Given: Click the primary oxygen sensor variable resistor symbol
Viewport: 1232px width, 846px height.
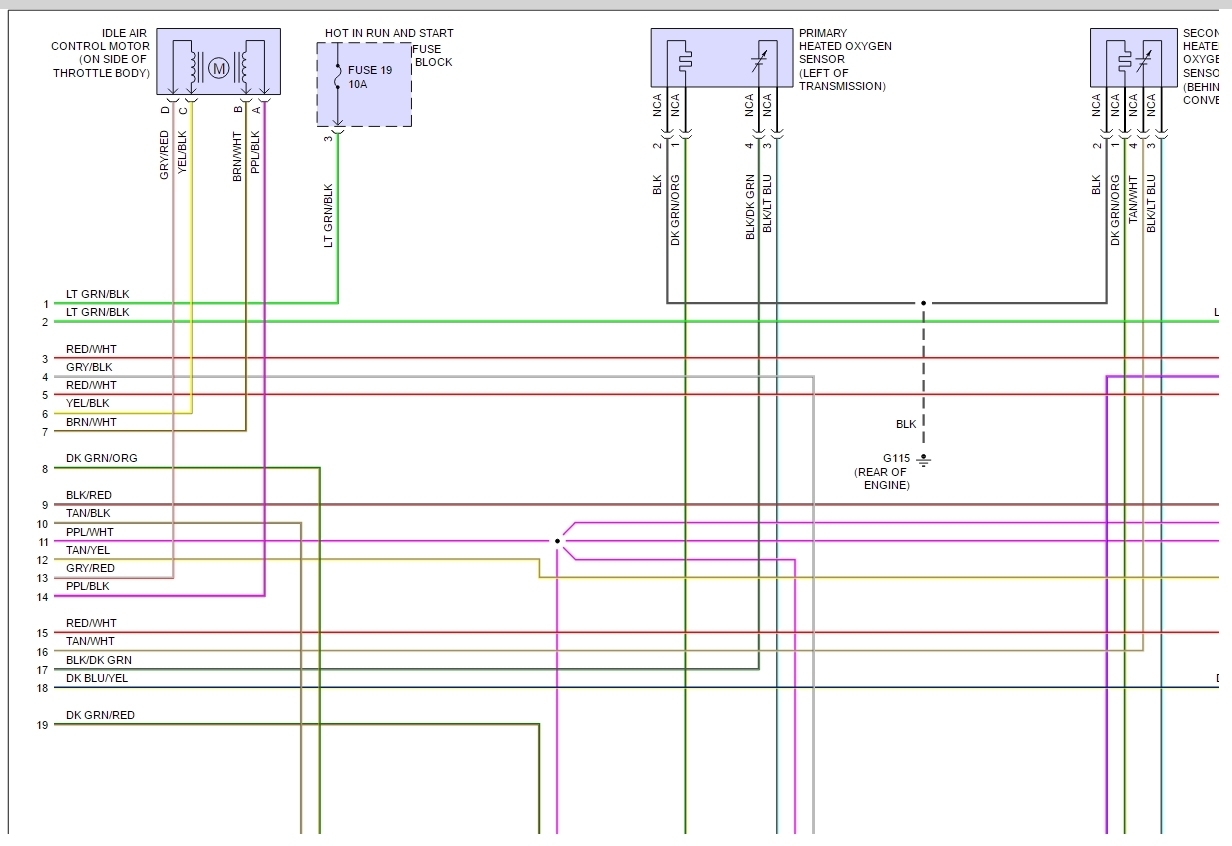Looking at the screenshot, I should coord(760,60).
